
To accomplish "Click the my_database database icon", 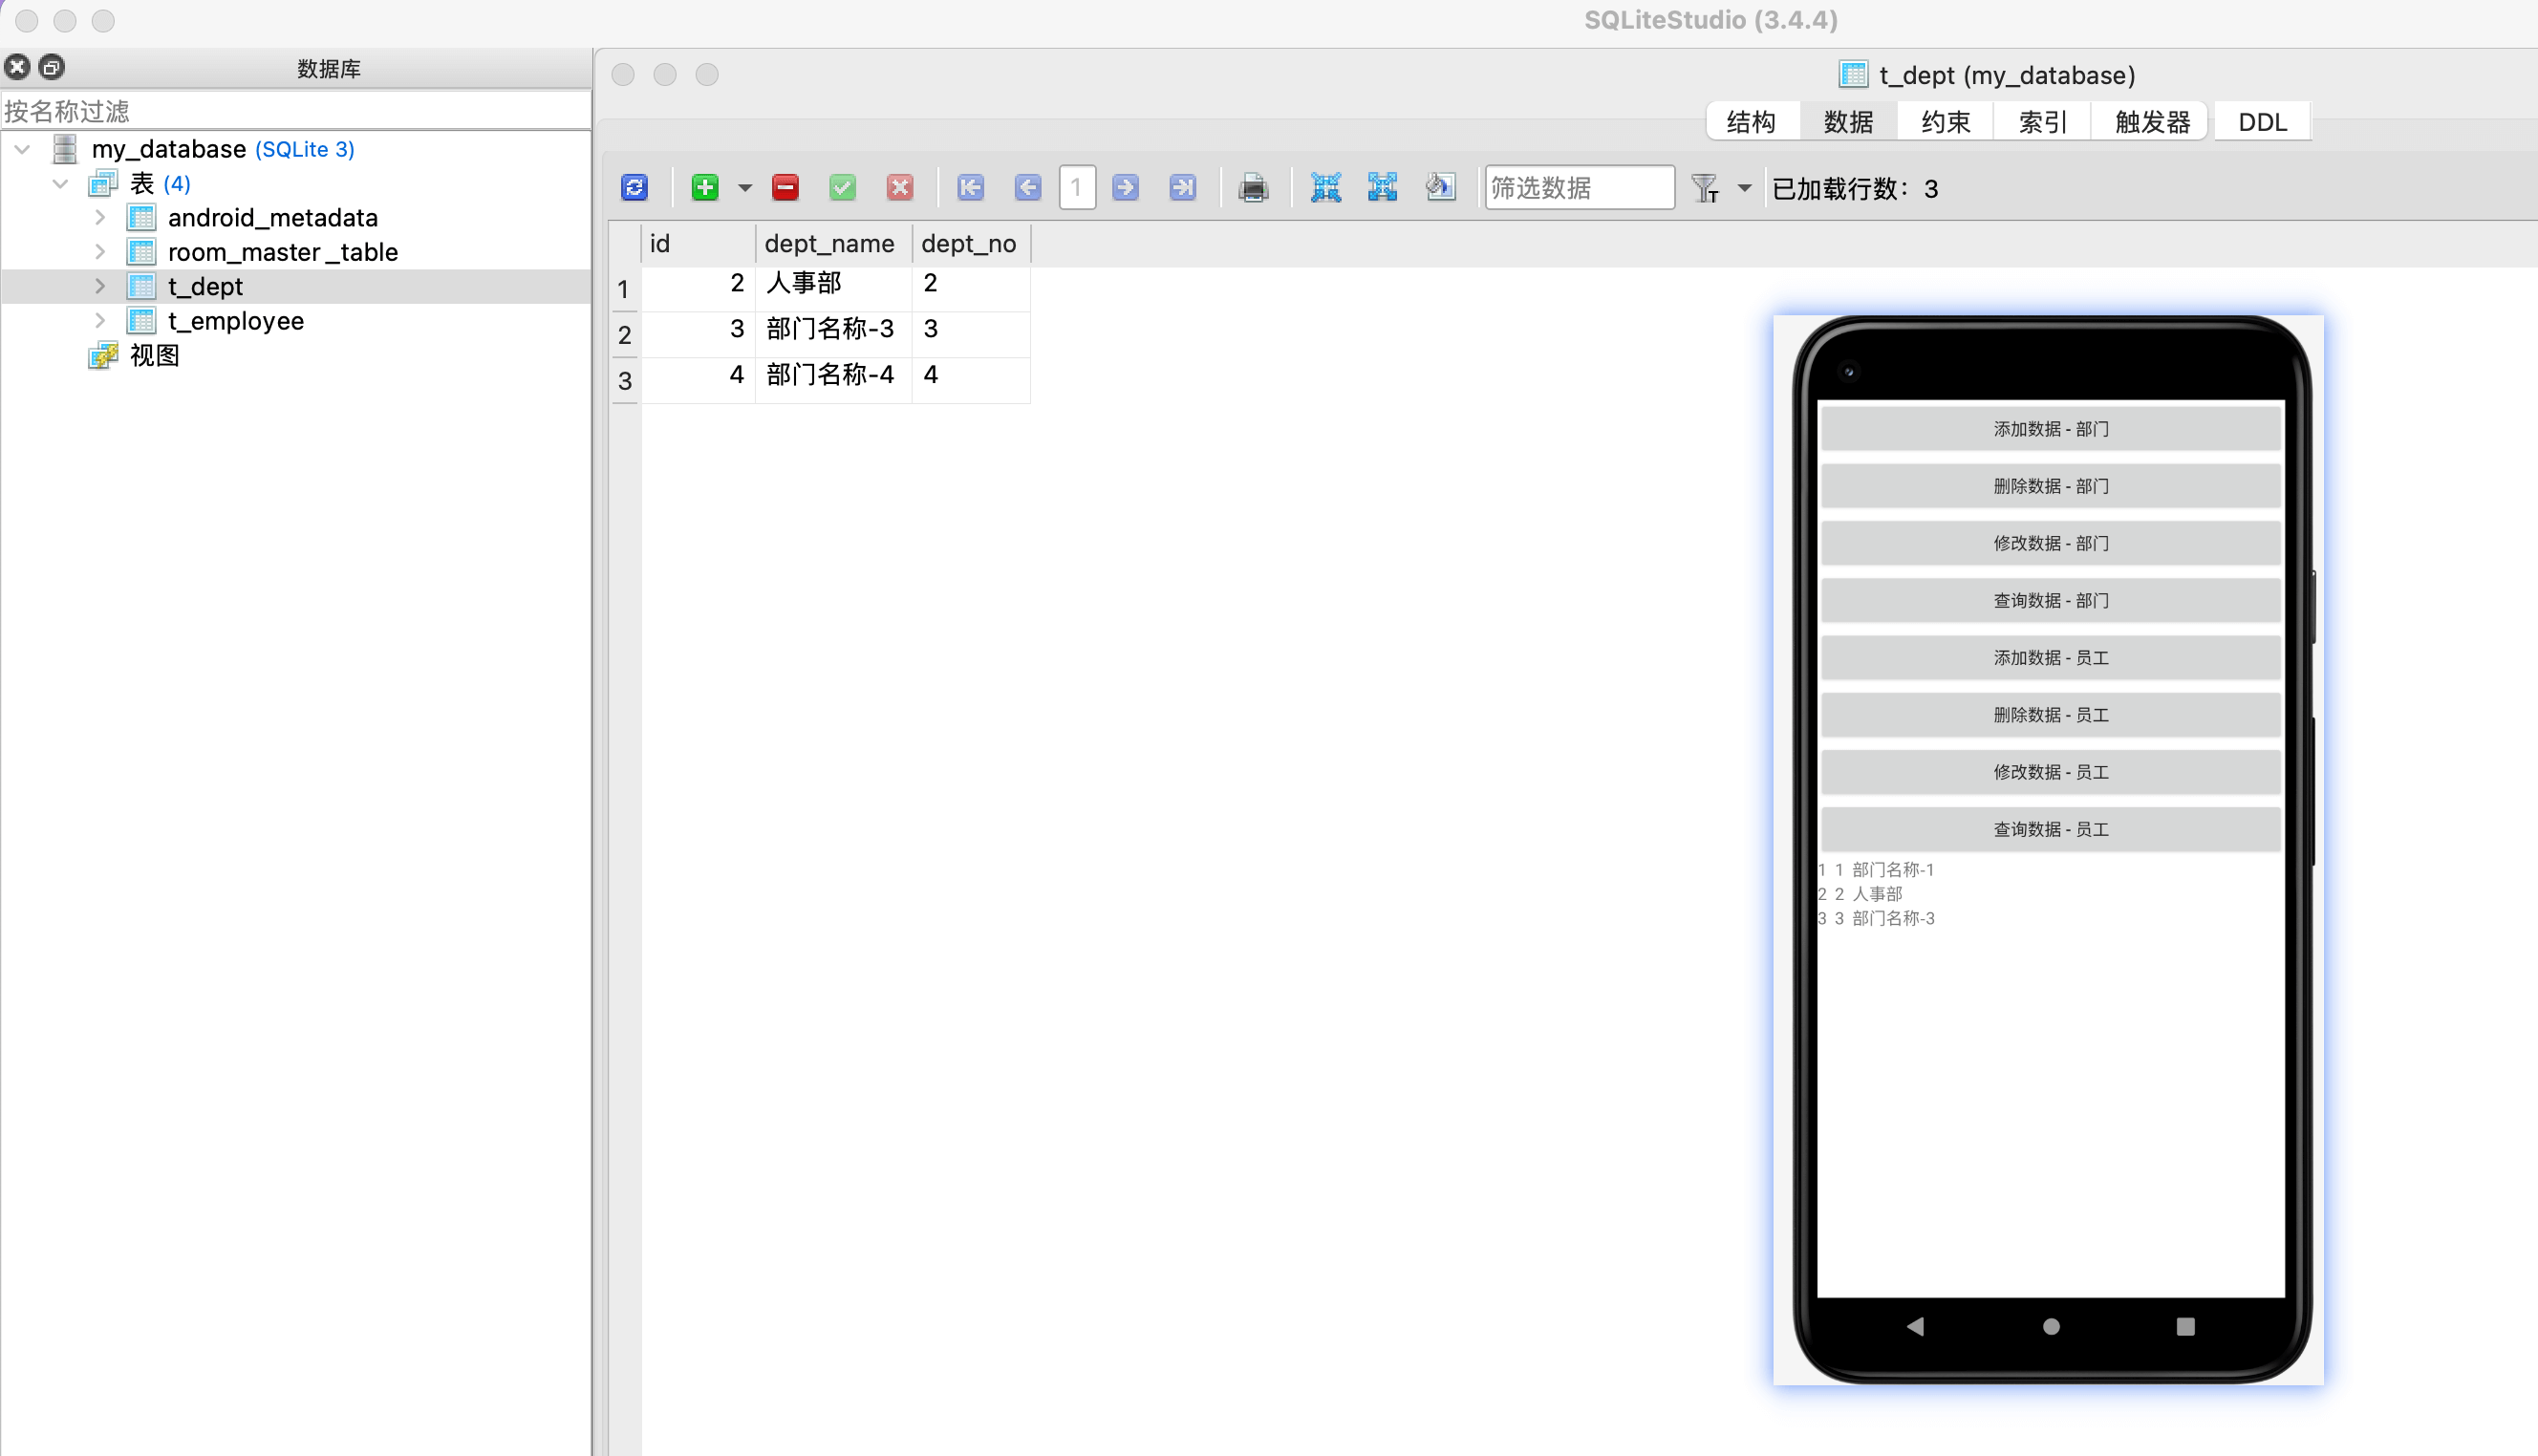I will coord(65,149).
